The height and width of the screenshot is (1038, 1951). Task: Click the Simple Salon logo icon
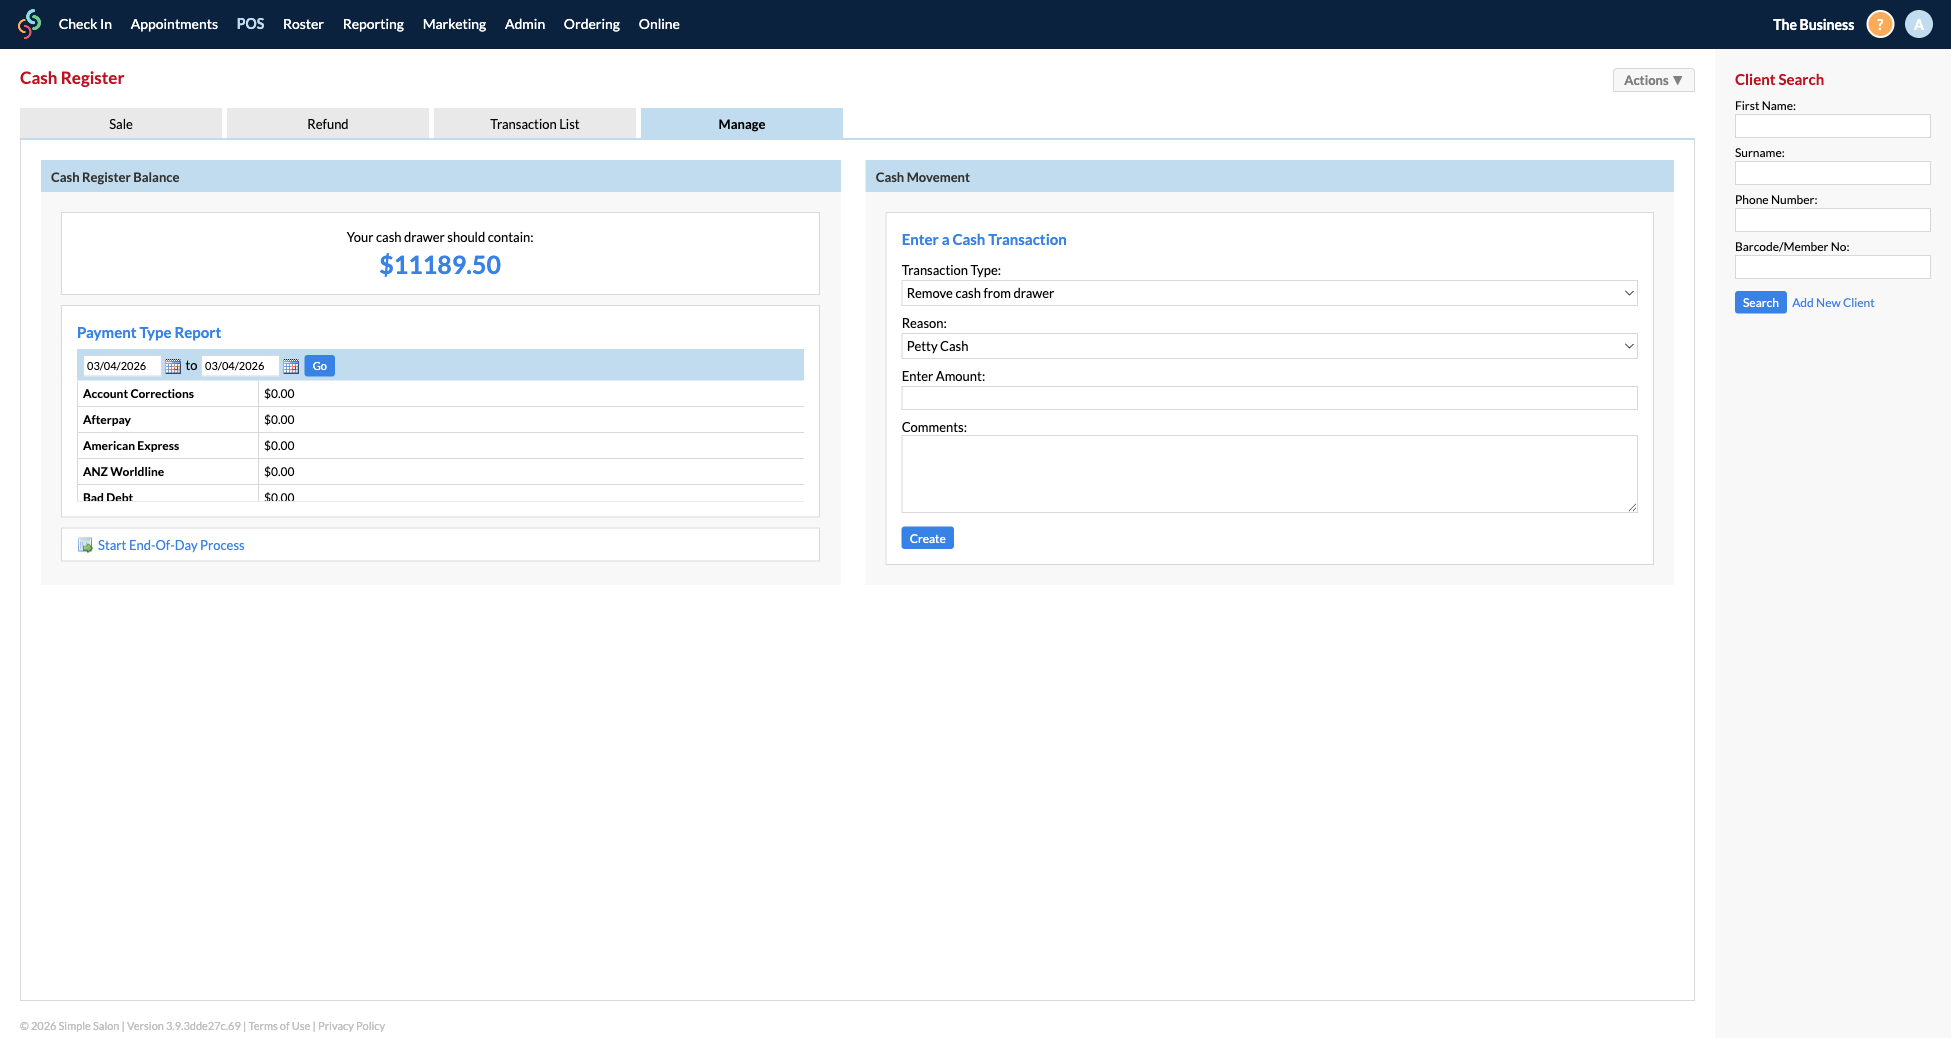coord(30,24)
